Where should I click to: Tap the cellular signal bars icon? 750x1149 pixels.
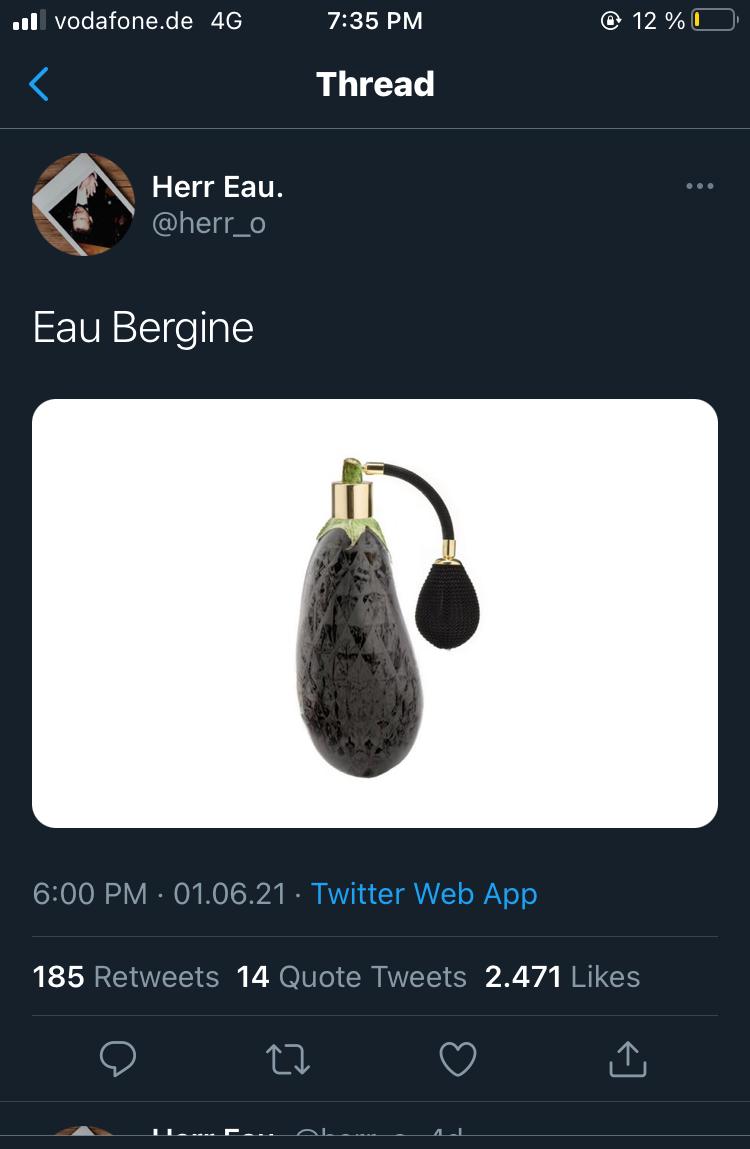point(26,21)
